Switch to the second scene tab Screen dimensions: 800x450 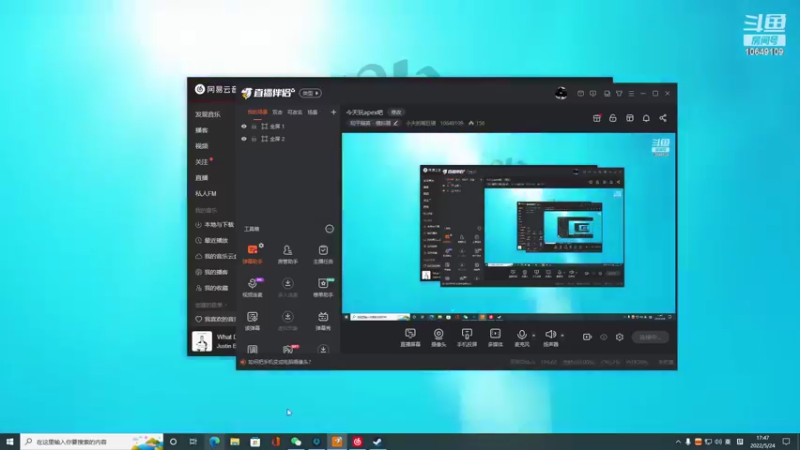click(277, 112)
